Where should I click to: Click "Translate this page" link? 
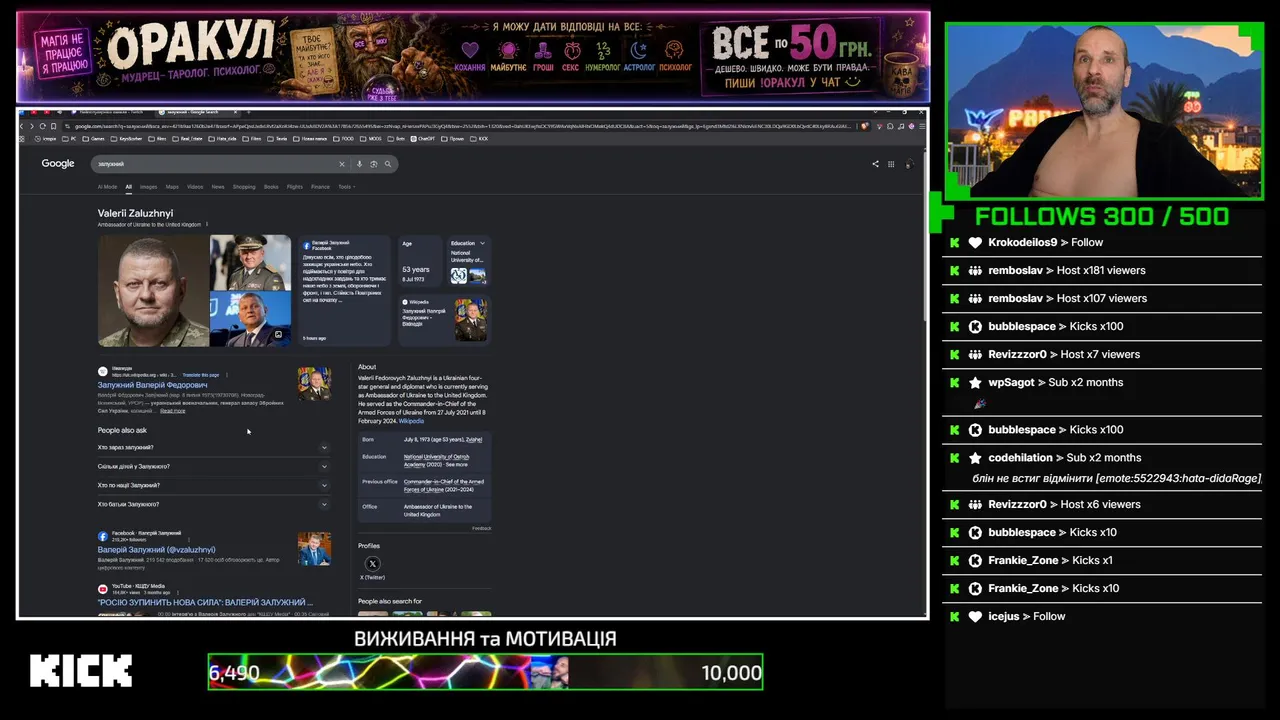click(200, 375)
